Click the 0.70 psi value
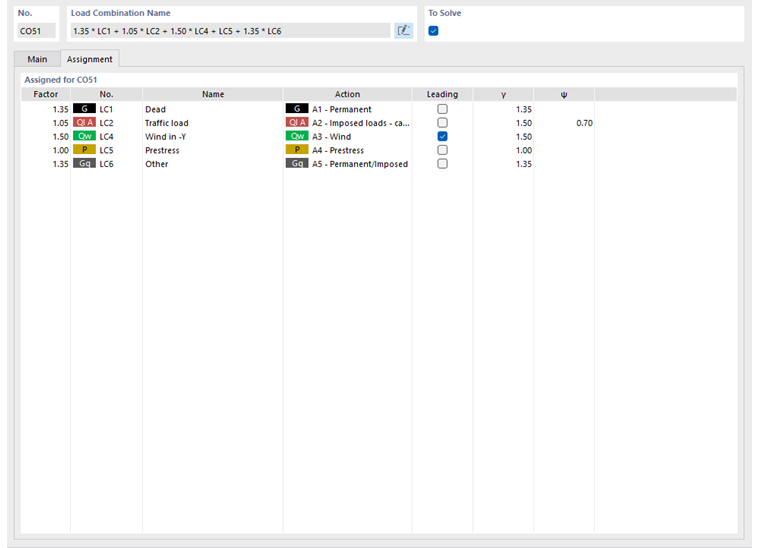 tap(584, 123)
